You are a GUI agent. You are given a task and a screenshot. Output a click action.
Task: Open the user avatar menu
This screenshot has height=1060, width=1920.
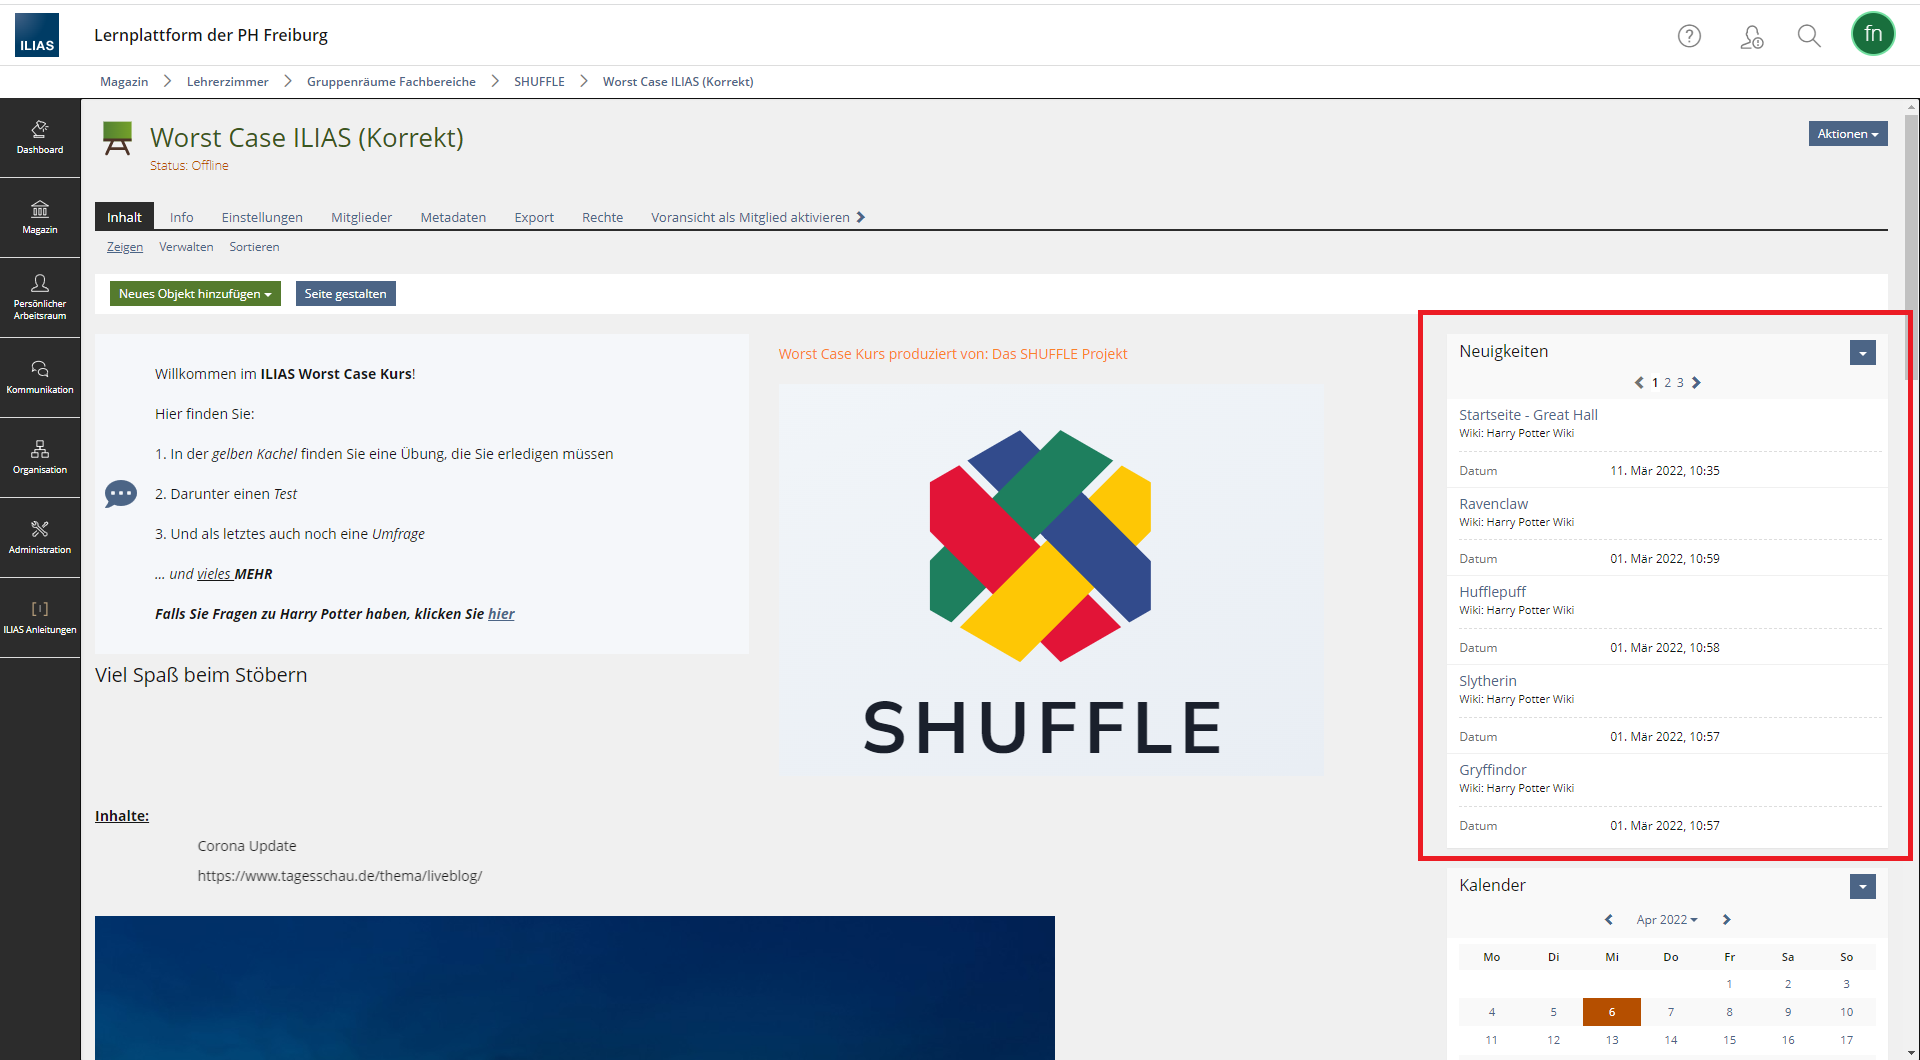pos(1872,34)
